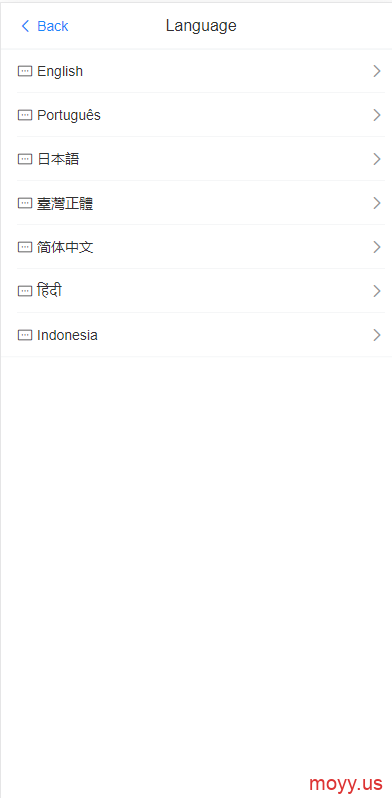Click the icon beside Português
Screen dimensions: 392x798
tap(24, 115)
